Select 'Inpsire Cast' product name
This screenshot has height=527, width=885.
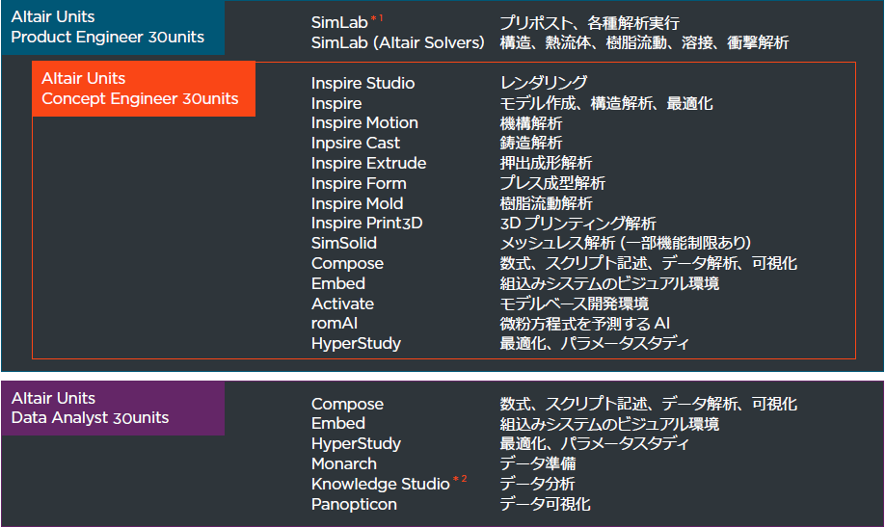click(355, 143)
